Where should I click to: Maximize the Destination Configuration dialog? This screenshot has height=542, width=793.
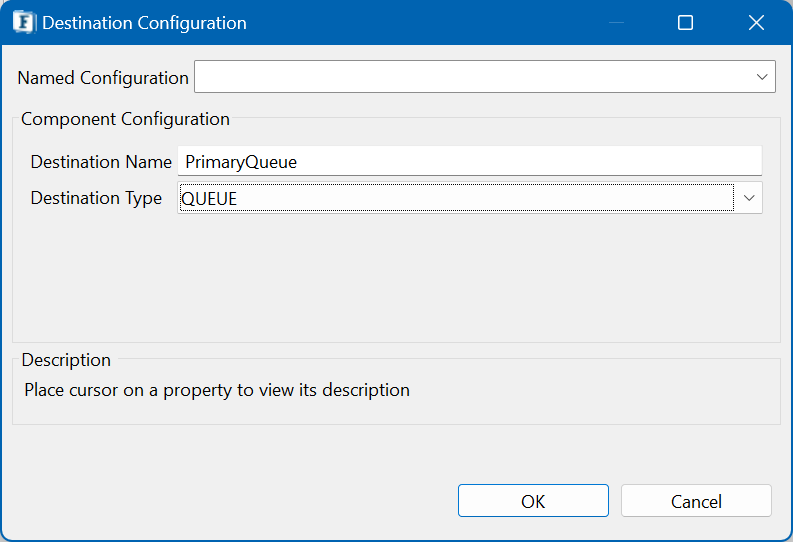(x=685, y=23)
